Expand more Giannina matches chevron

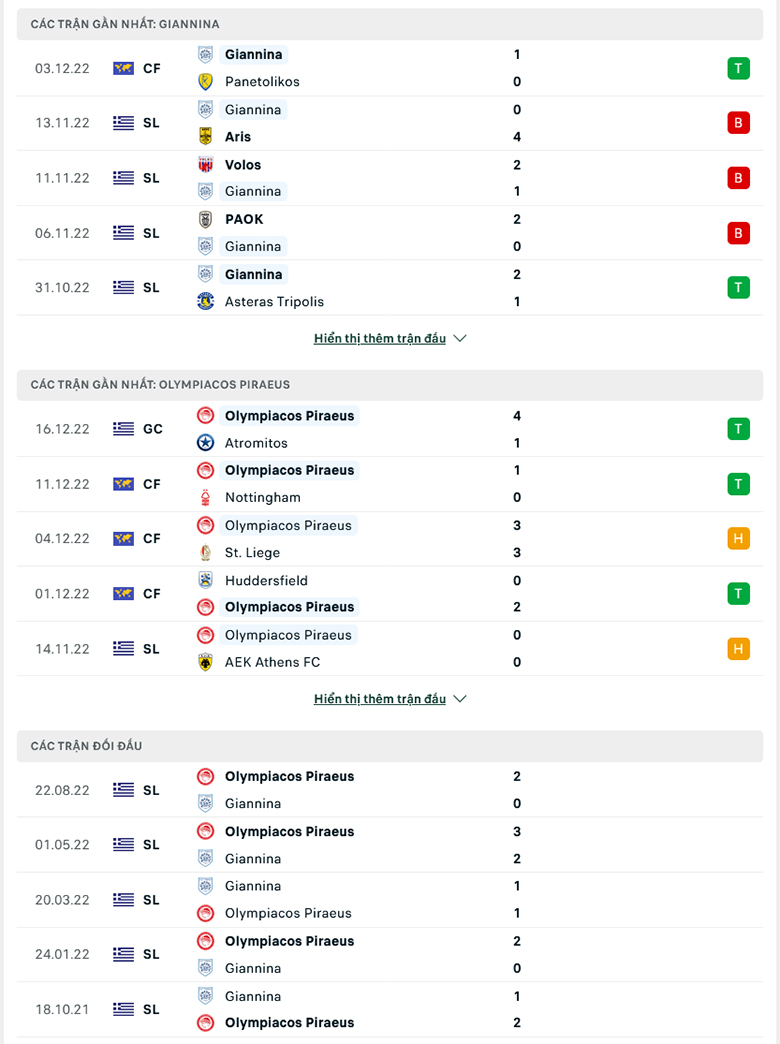(x=460, y=338)
